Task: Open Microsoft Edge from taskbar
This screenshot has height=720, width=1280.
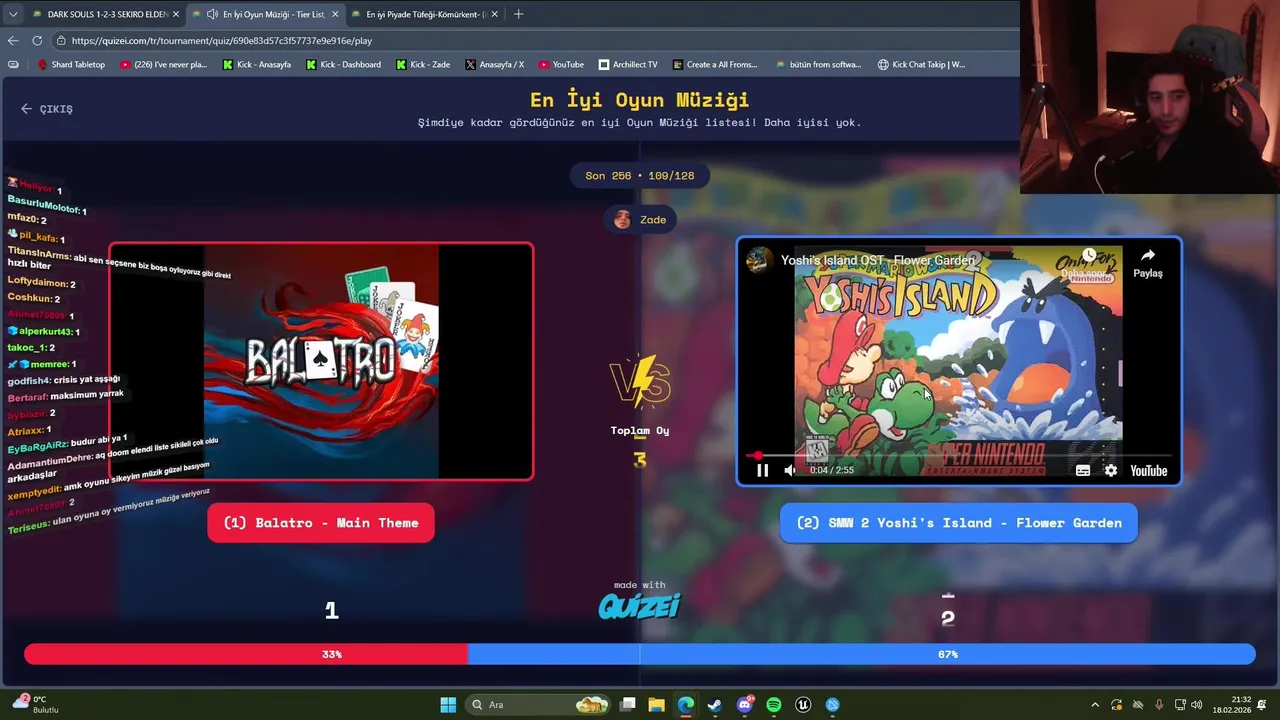Action: [x=686, y=705]
